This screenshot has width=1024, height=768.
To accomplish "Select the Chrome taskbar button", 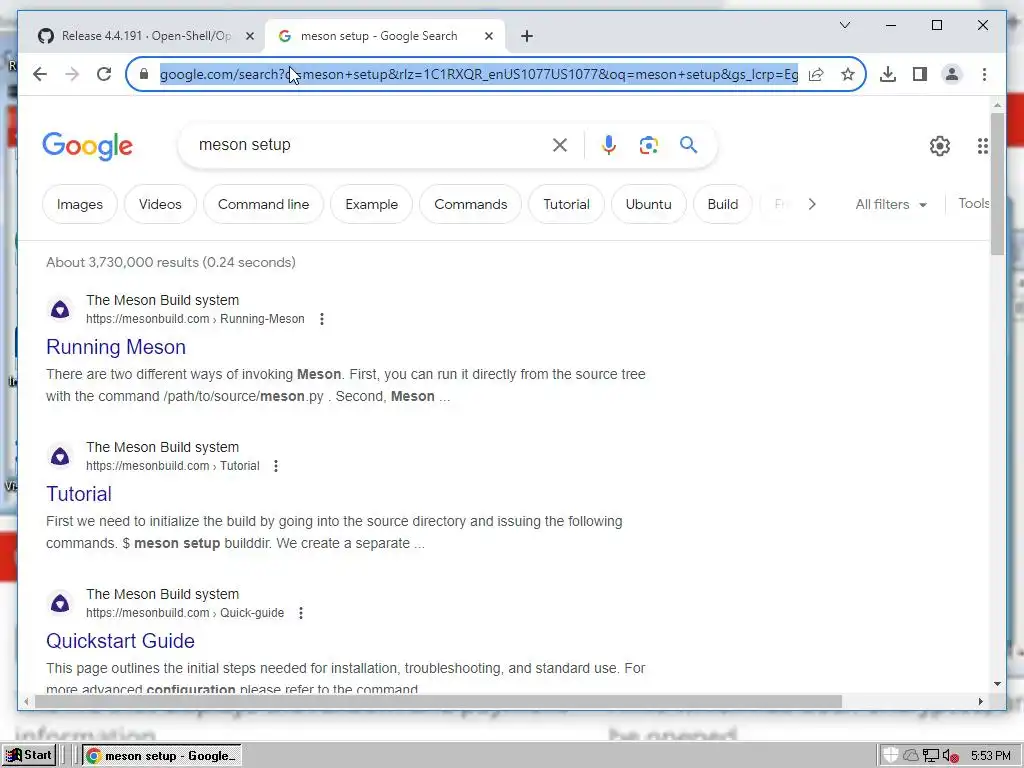I will coord(162,756).
